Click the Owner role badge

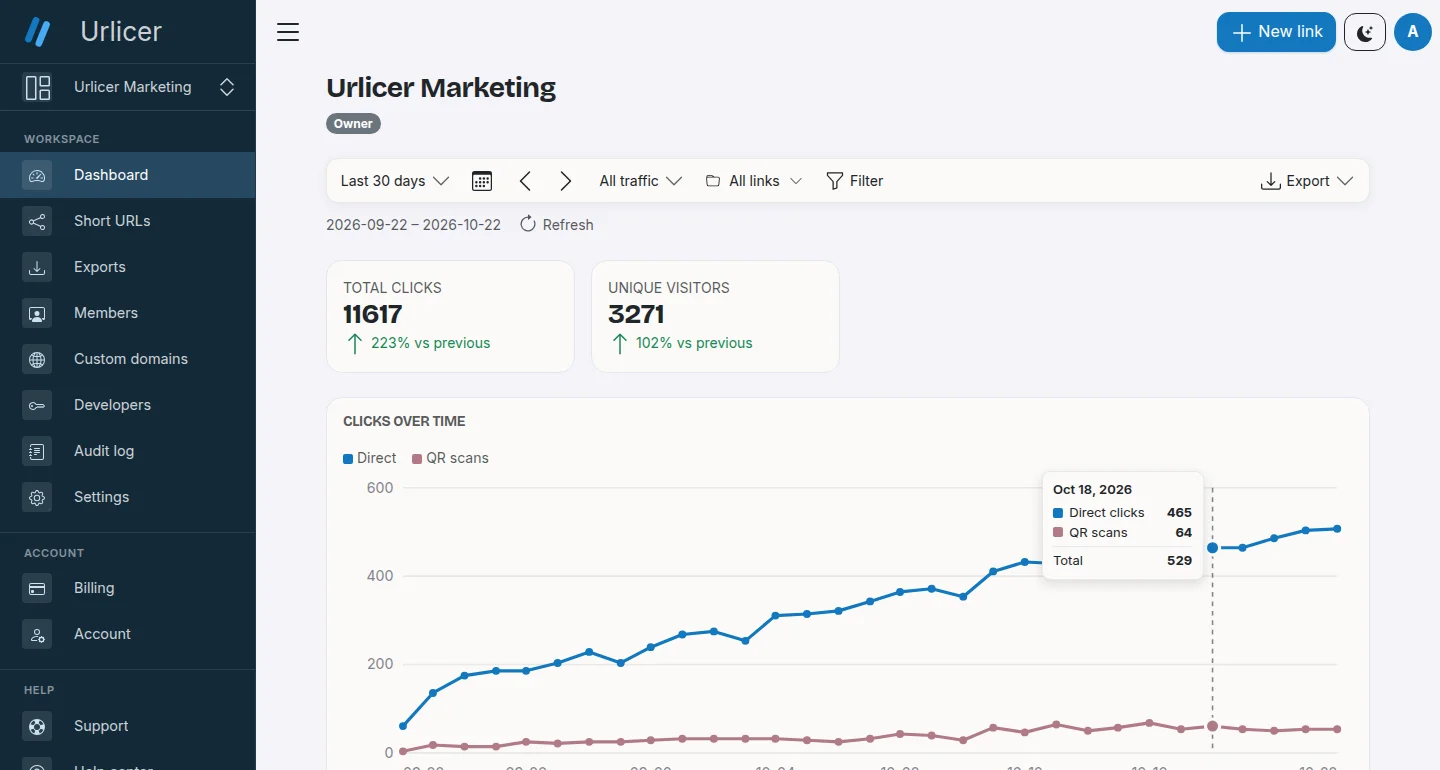pos(353,124)
